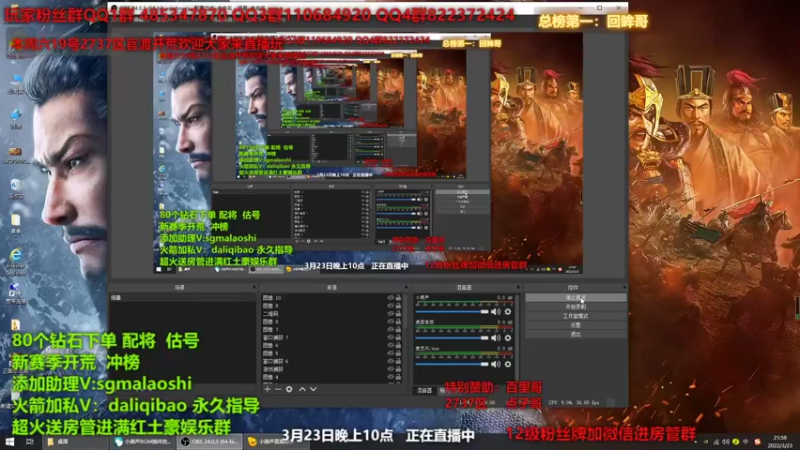Toggle lock icon of 二维码 source
800x450 pixels.
click(398, 314)
